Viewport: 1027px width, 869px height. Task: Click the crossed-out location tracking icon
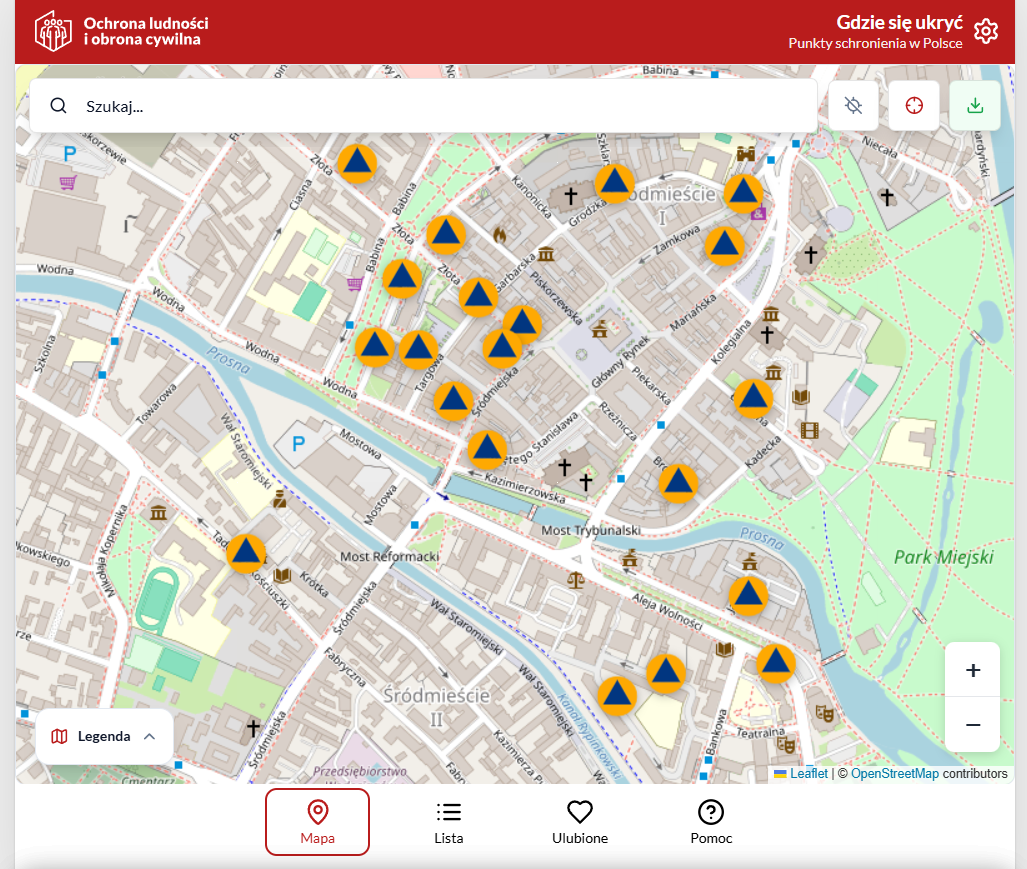coord(853,106)
